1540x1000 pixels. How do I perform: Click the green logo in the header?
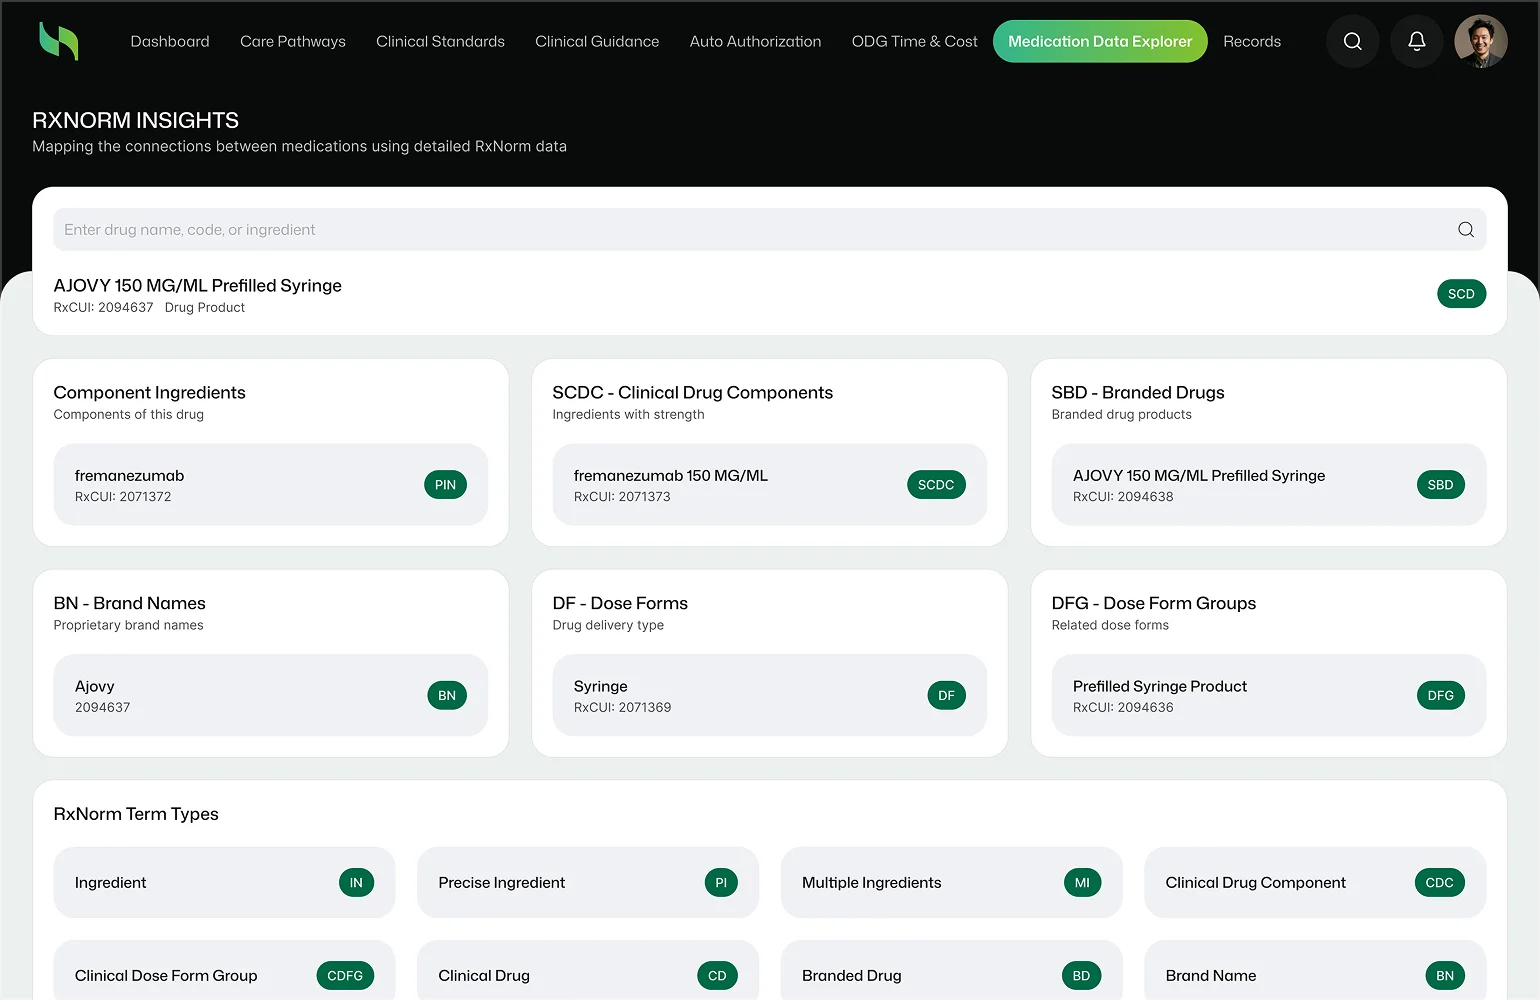[x=58, y=41]
